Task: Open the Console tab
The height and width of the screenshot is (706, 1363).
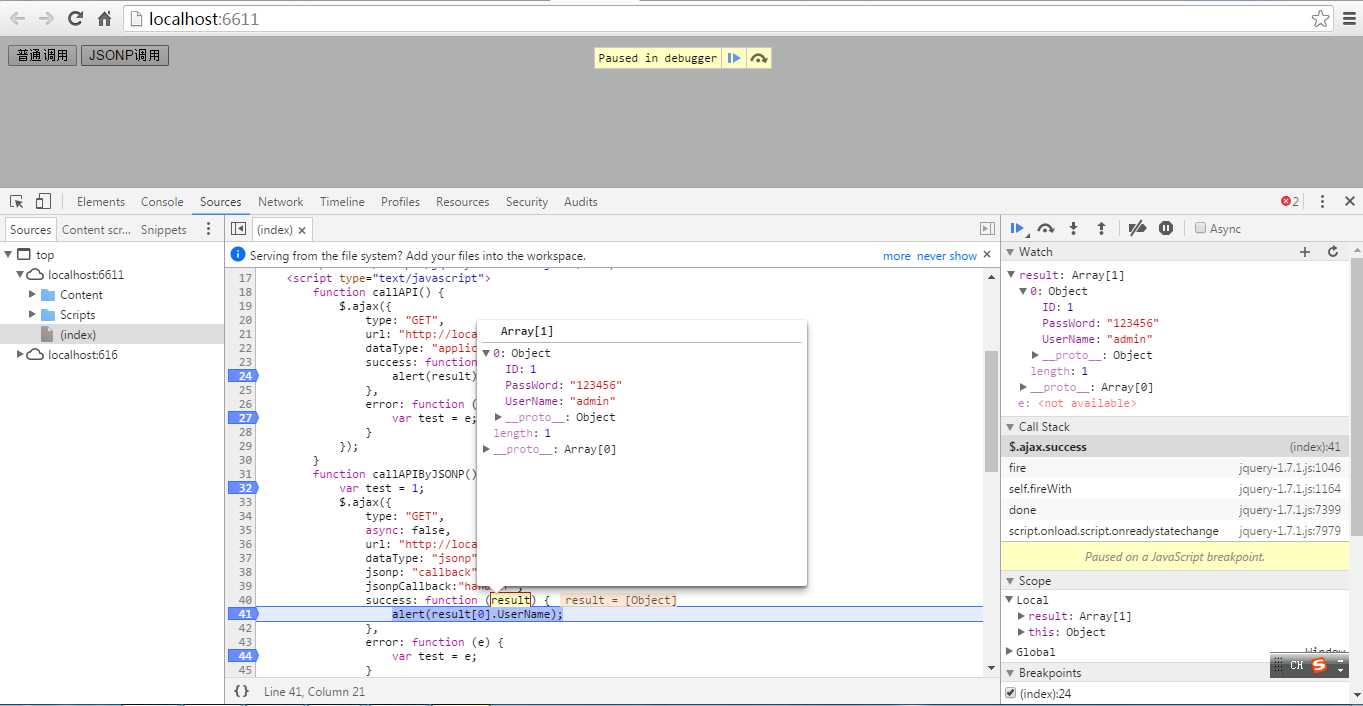Action: [x=162, y=201]
